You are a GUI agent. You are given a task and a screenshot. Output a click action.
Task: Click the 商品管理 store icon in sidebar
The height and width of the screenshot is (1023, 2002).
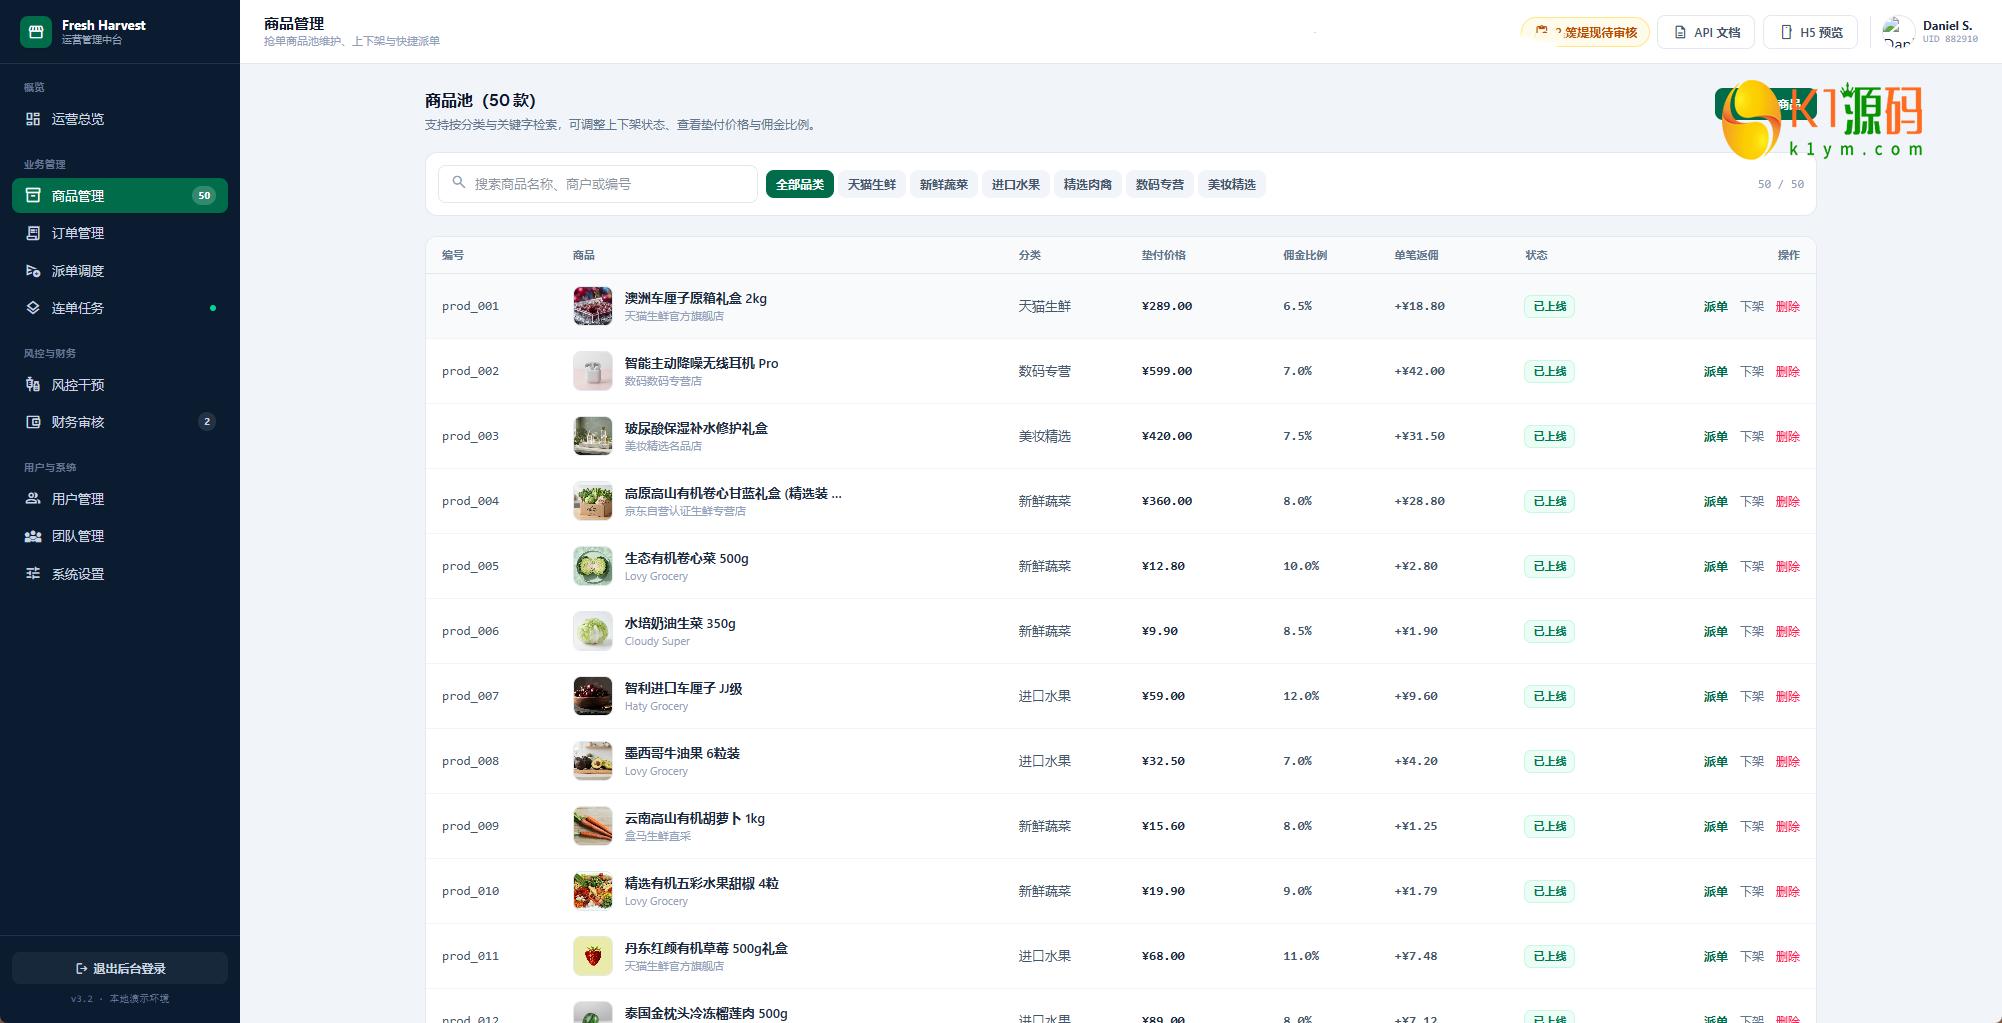tap(33, 196)
